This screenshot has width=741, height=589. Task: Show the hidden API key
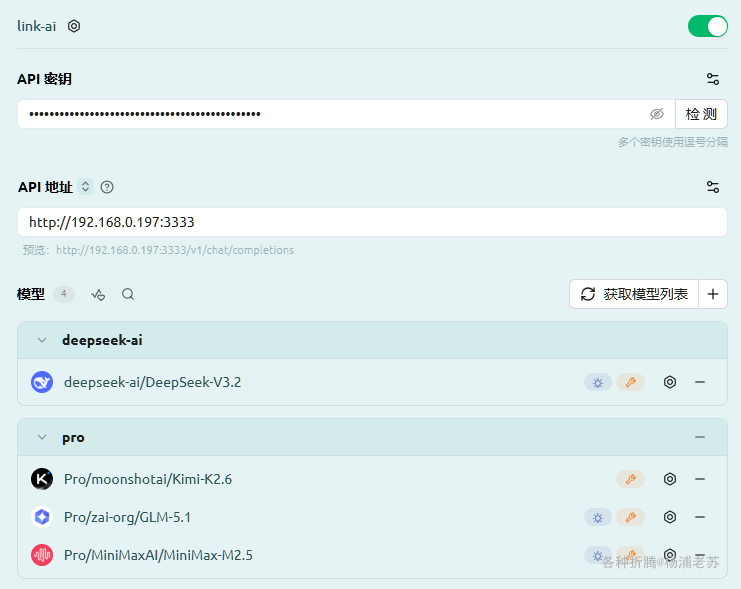point(657,114)
